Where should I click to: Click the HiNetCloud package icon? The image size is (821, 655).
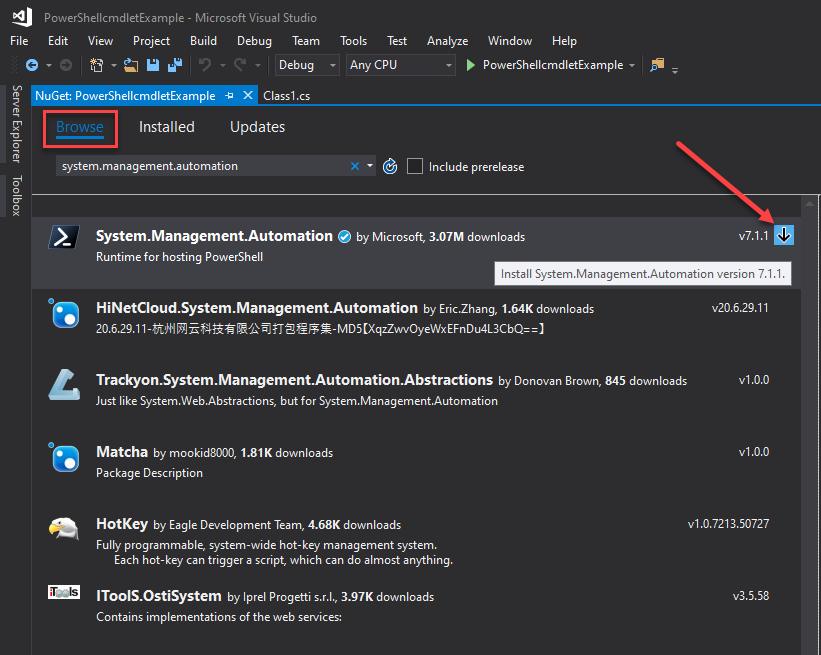click(64, 313)
